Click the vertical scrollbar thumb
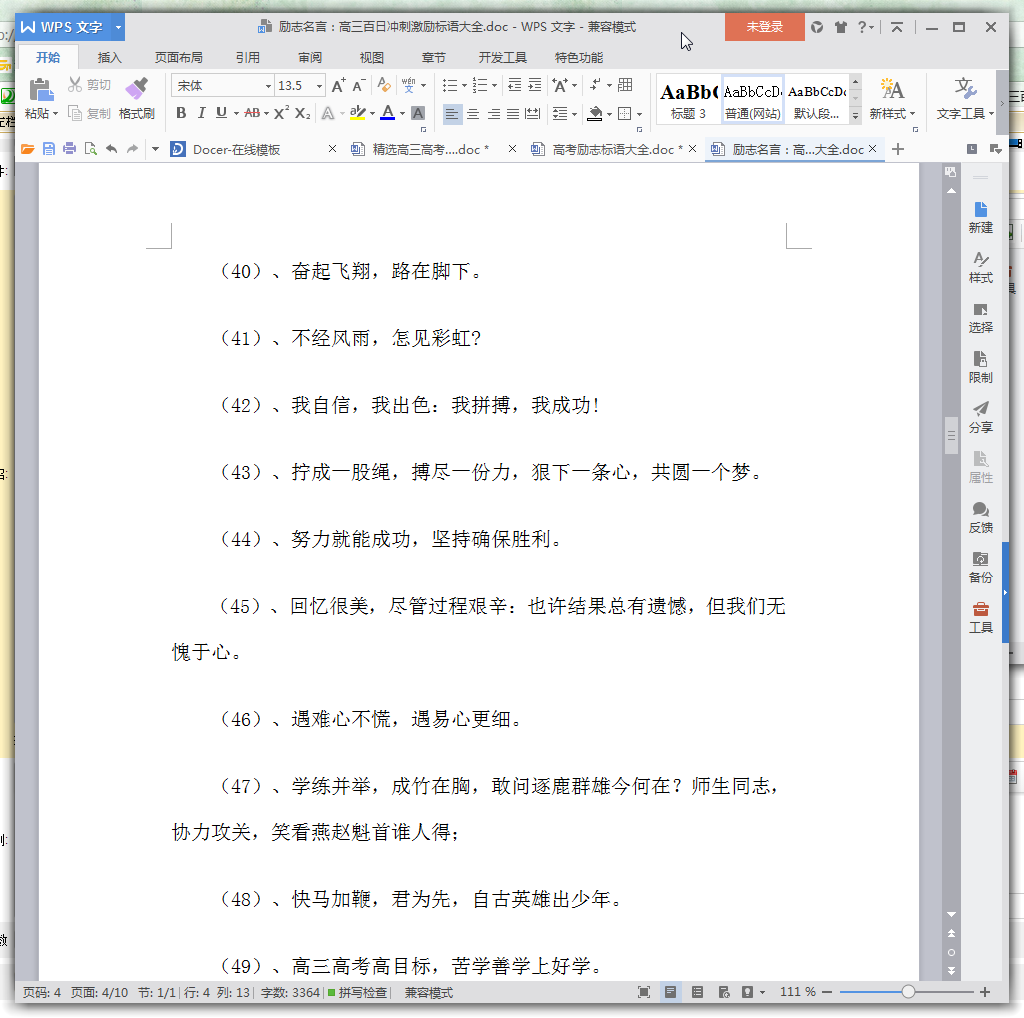Screen dimensions: 1024x1018 (951, 436)
